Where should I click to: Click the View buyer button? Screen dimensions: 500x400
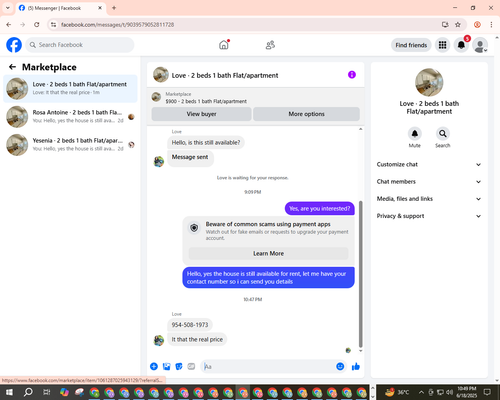[201, 114]
